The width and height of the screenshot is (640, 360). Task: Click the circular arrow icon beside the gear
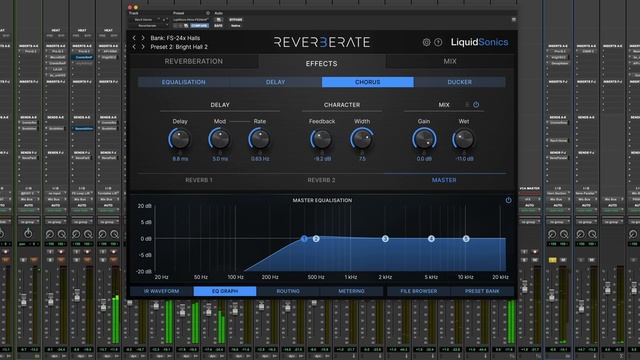(x=438, y=42)
